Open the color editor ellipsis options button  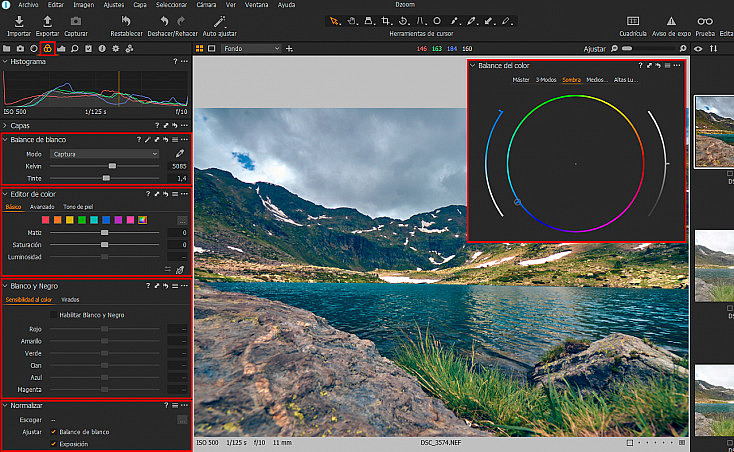tap(182, 220)
